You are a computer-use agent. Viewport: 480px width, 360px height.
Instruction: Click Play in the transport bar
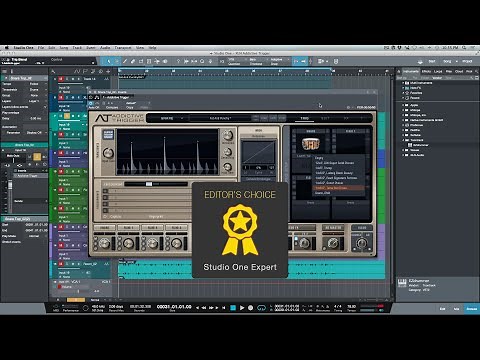(242, 308)
